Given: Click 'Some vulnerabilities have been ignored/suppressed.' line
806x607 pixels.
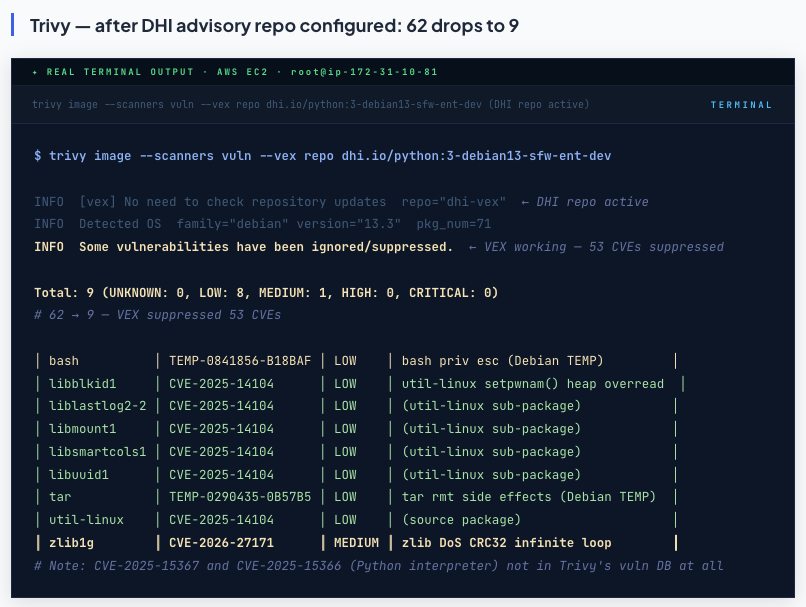Looking at the screenshot, I should (x=243, y=247).
